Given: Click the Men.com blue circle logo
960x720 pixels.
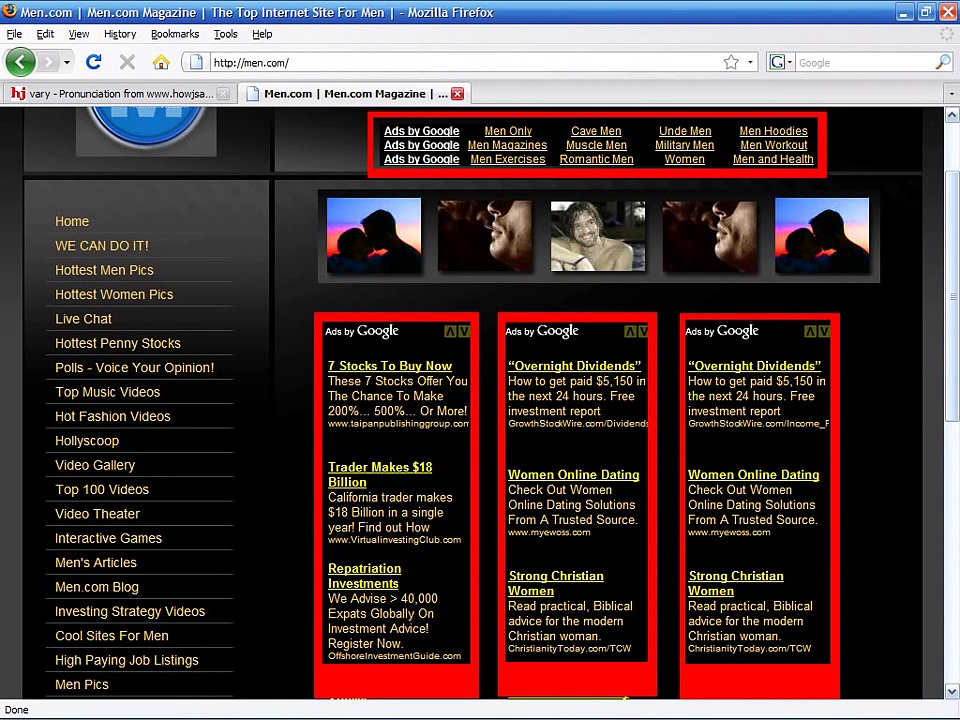Looking at the screenshot, I should coord(146,126).
